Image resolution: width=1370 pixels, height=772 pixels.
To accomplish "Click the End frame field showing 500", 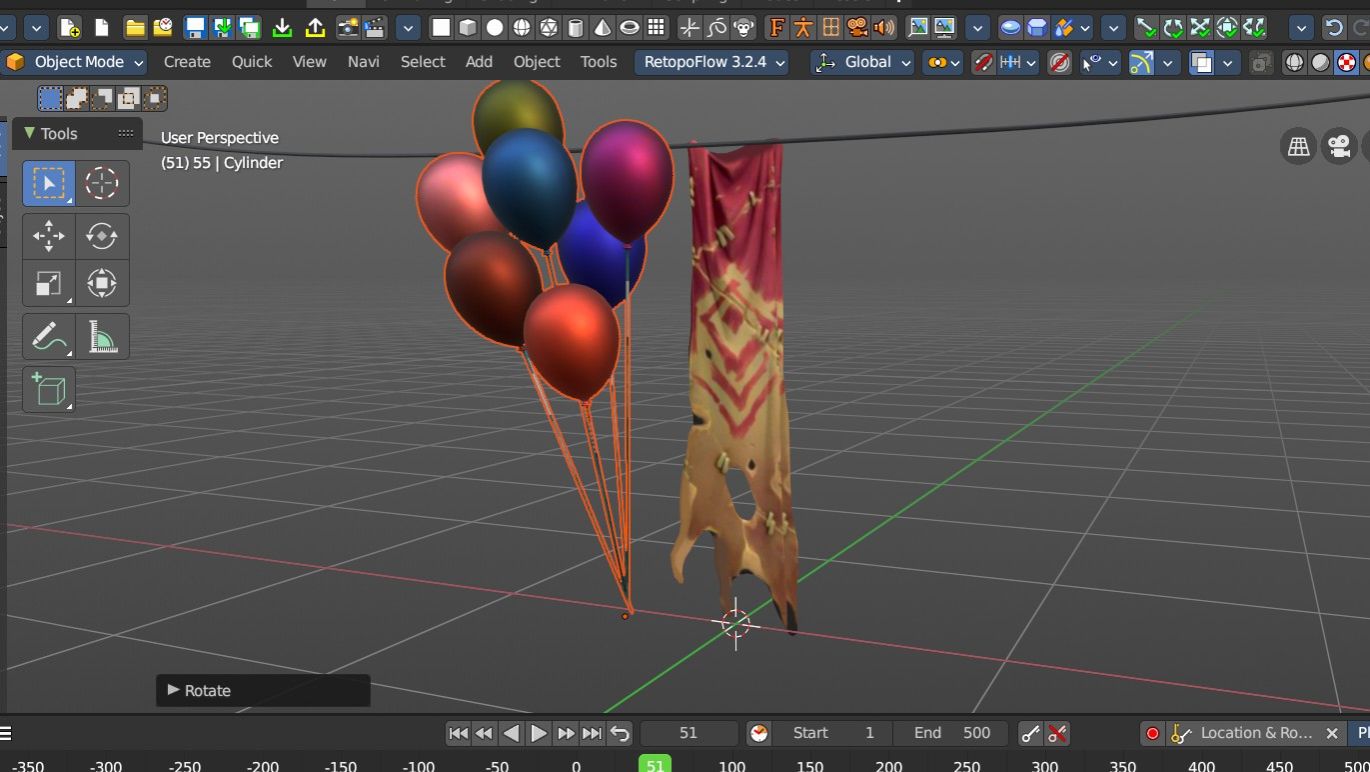I will 951,733.
